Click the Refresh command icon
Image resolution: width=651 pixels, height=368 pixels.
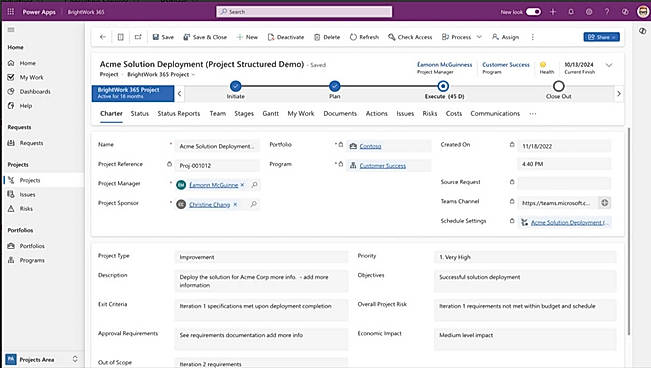(353, 37)
